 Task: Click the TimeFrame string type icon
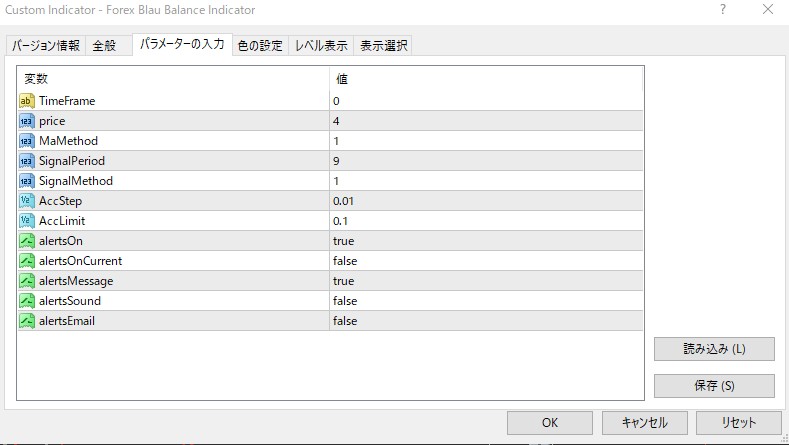(27, 101)
